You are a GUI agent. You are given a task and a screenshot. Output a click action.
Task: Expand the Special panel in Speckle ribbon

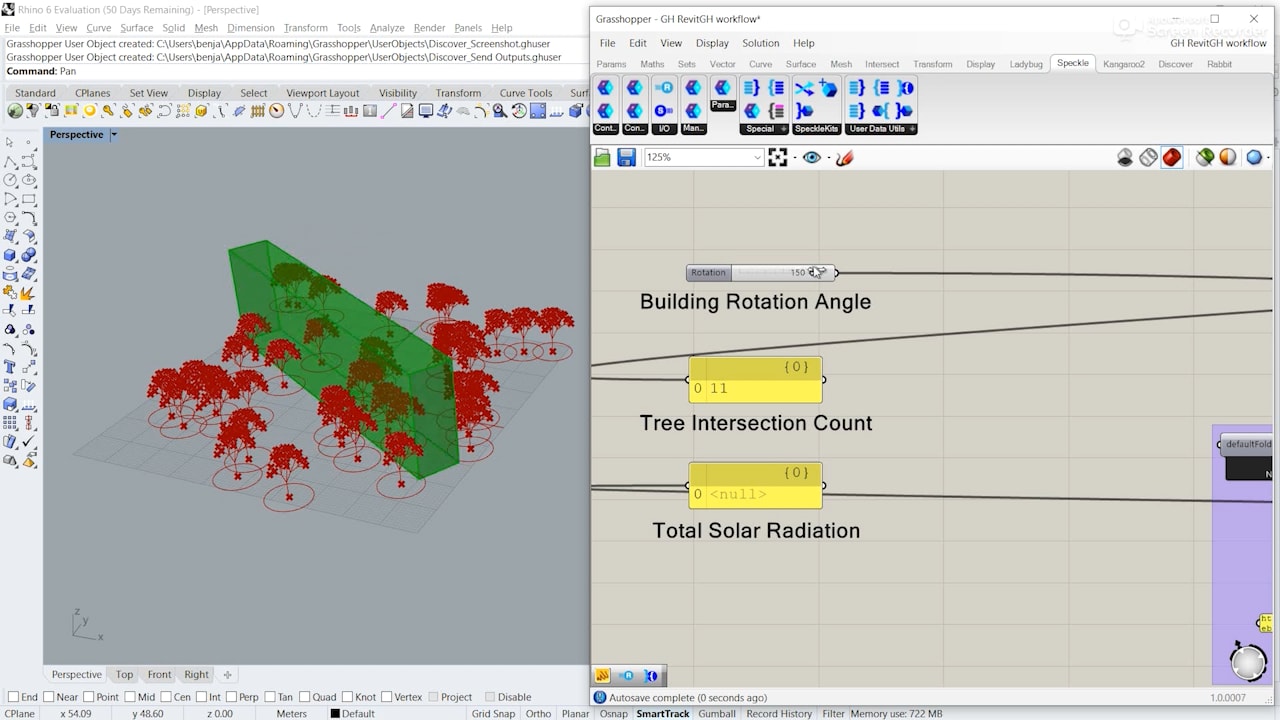tap(784, 129)
